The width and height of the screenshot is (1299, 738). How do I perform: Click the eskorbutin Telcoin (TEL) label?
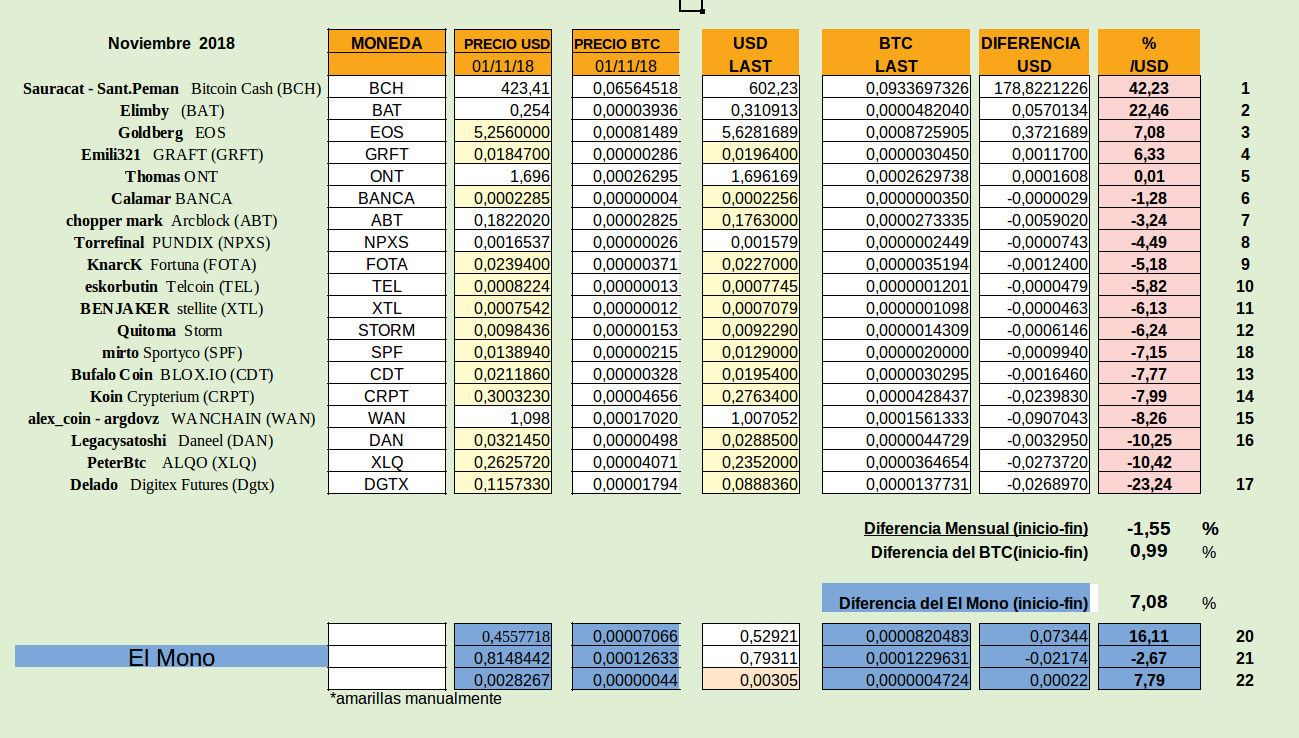click(x=171, y=286)
